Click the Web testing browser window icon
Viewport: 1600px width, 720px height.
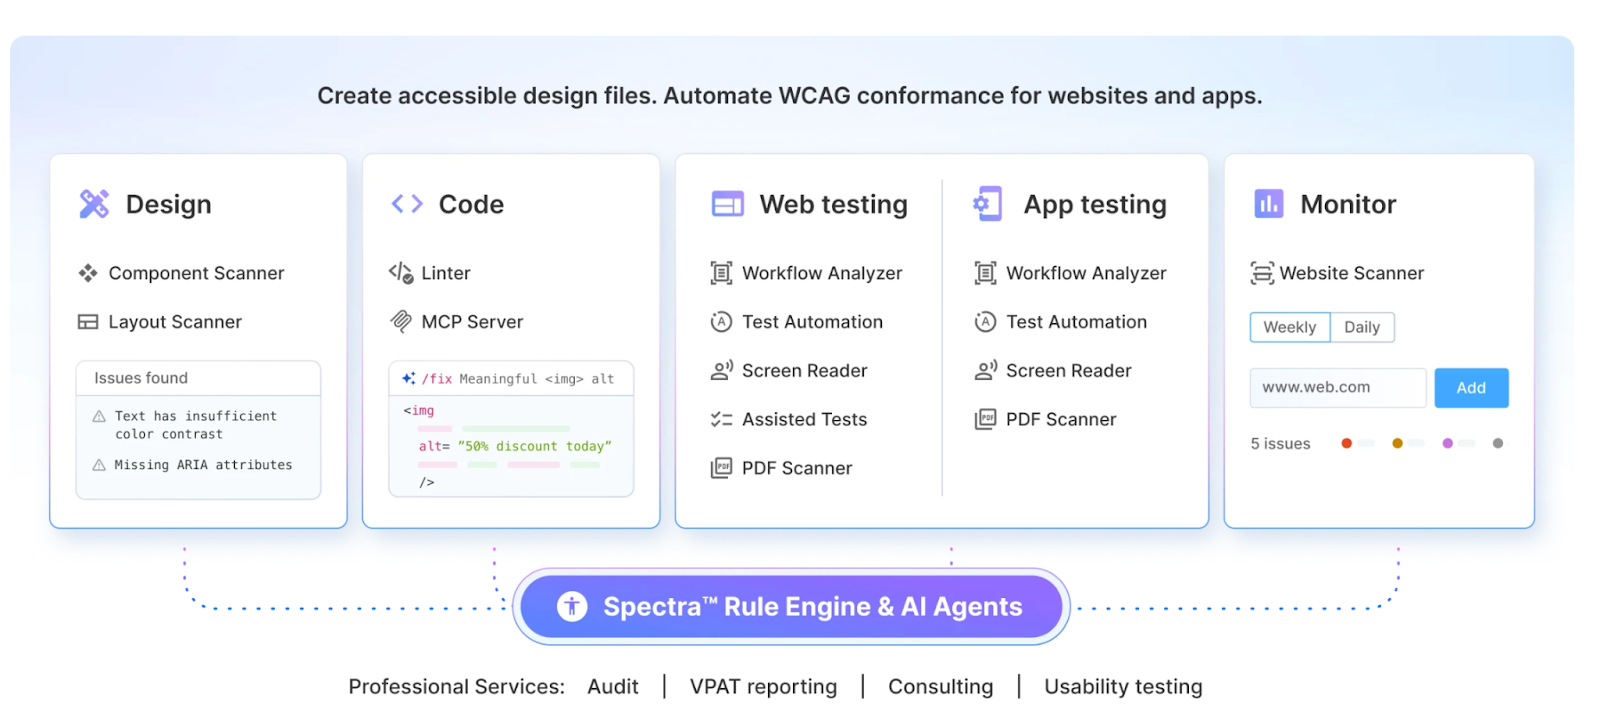[728, 204]
